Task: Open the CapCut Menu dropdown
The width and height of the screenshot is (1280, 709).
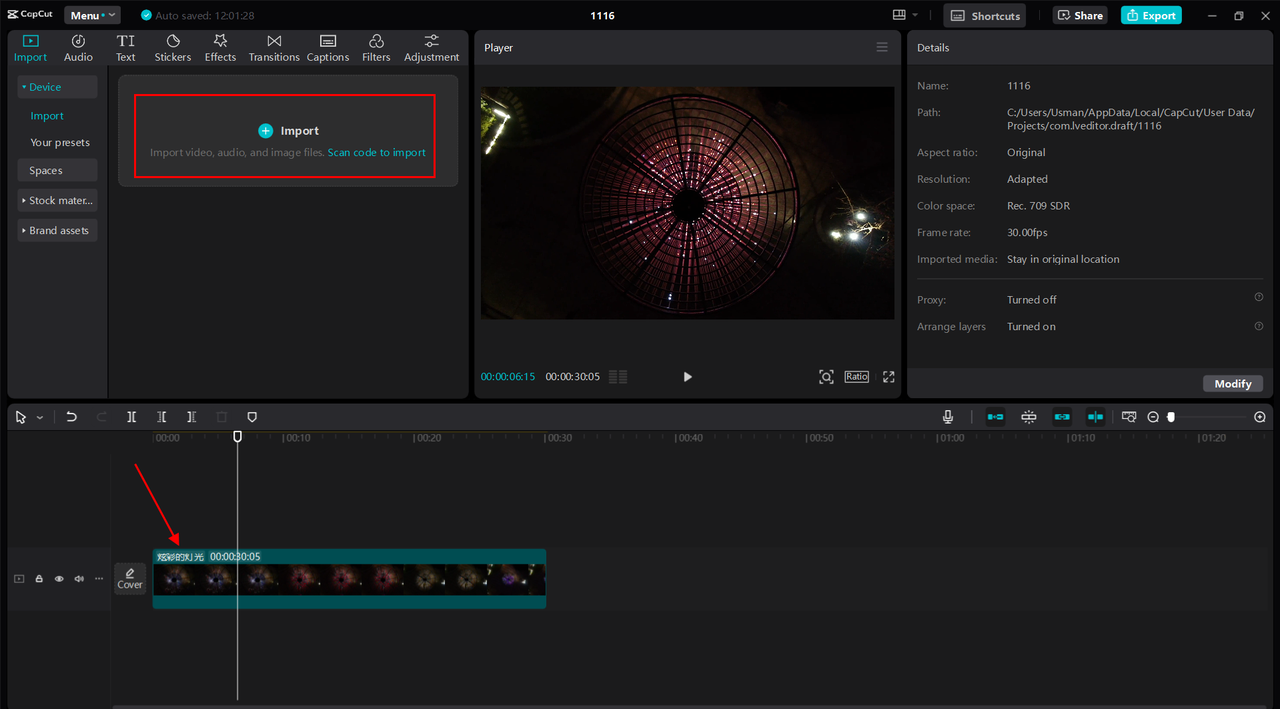Action: pos(92,15)
